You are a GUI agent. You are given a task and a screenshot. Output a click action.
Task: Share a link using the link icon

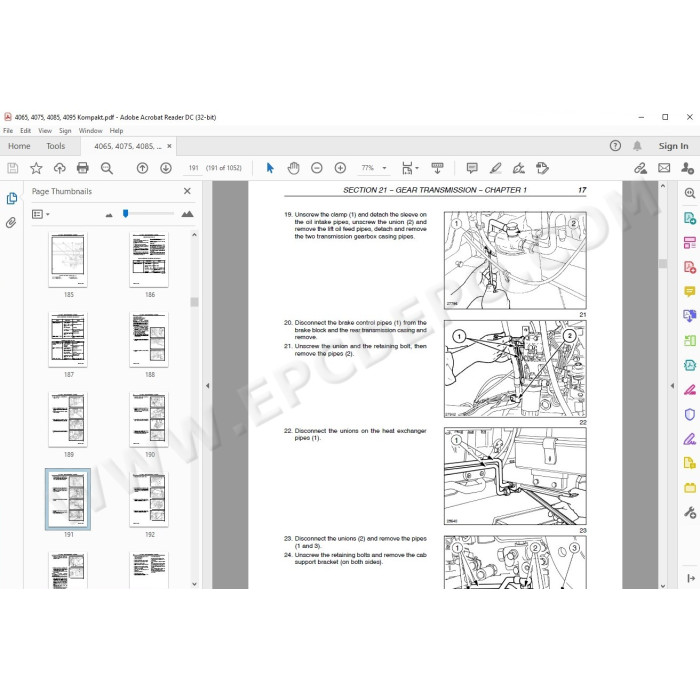641,168
